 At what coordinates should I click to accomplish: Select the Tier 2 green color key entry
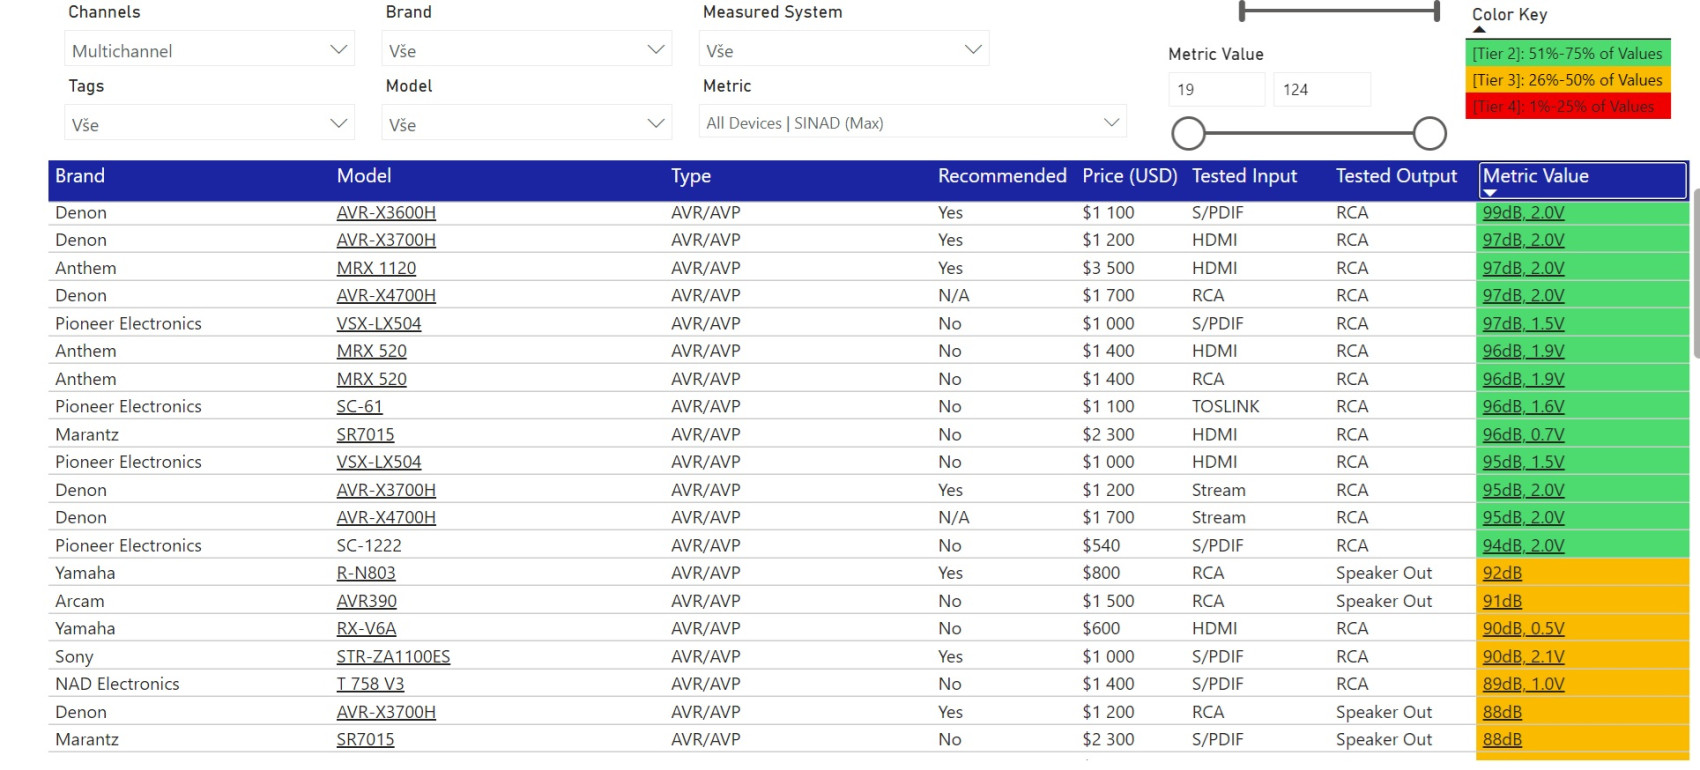pos(1567,54)
